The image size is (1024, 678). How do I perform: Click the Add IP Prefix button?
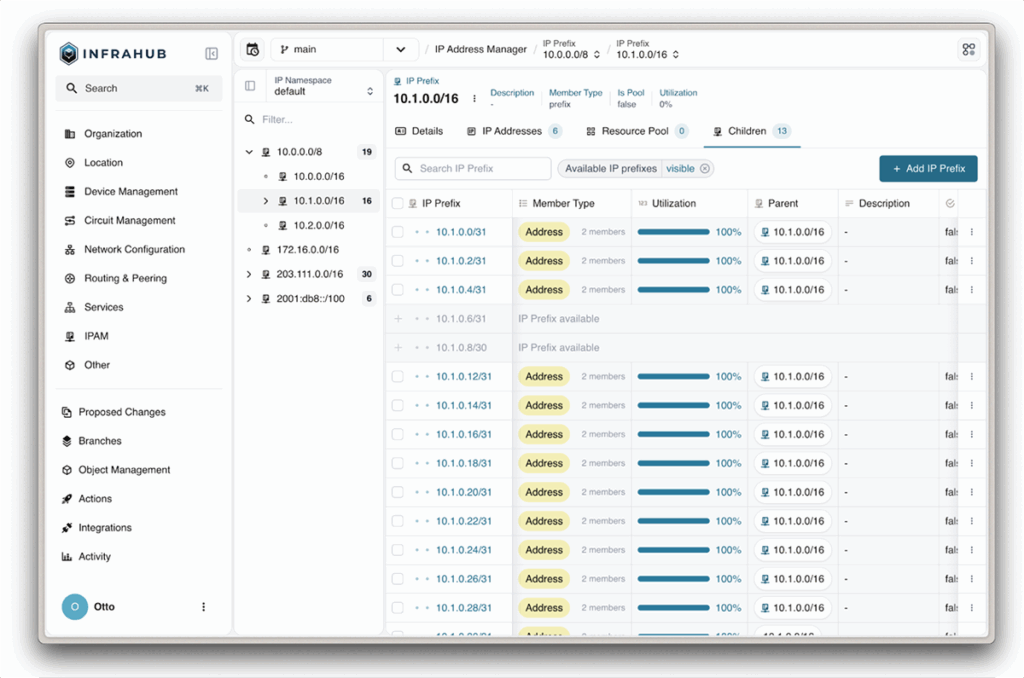coord(928,168)
